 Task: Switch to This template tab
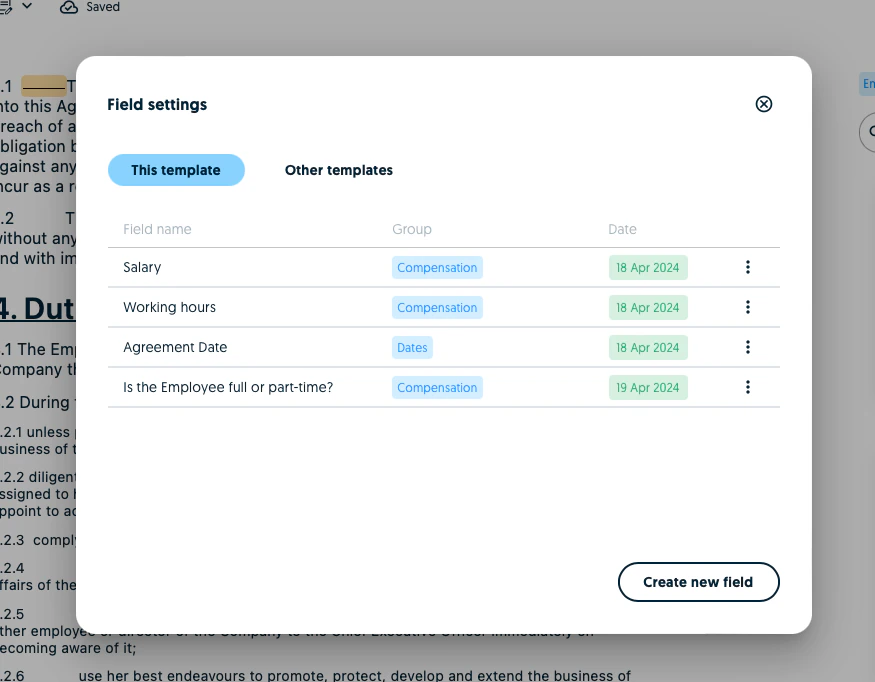coord(176,170)
